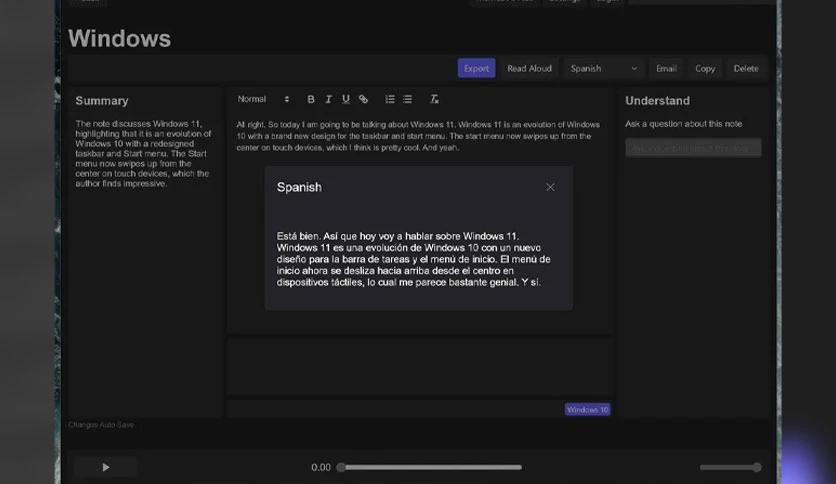
Task: Toggle bold formatting in the editor
Action: (311, 99)
